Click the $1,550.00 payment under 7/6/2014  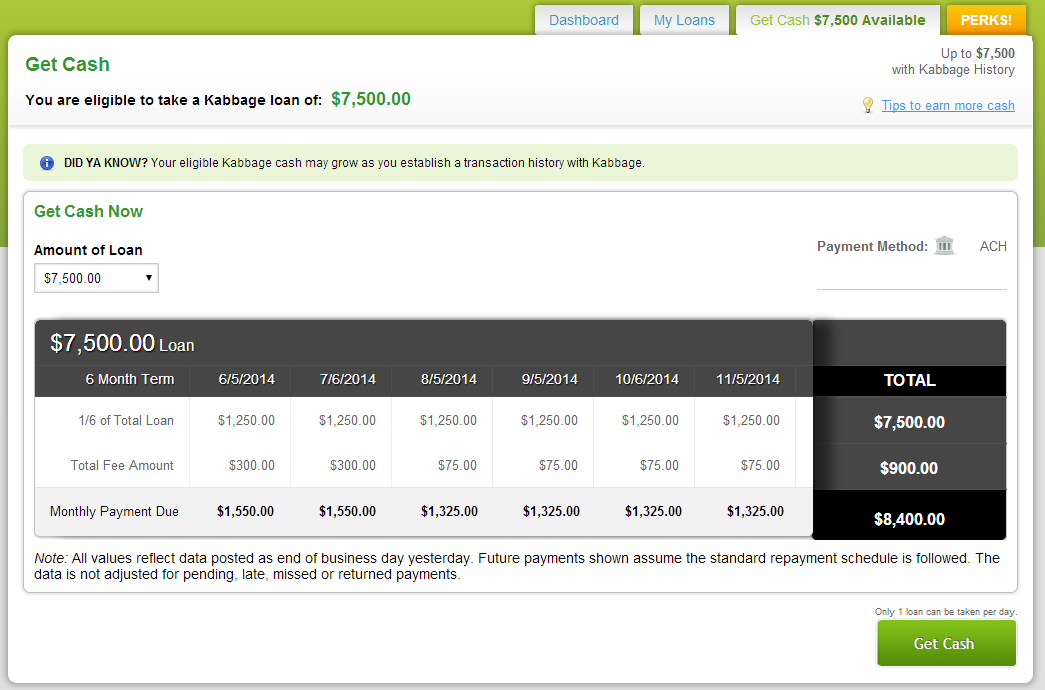point(347,511)
